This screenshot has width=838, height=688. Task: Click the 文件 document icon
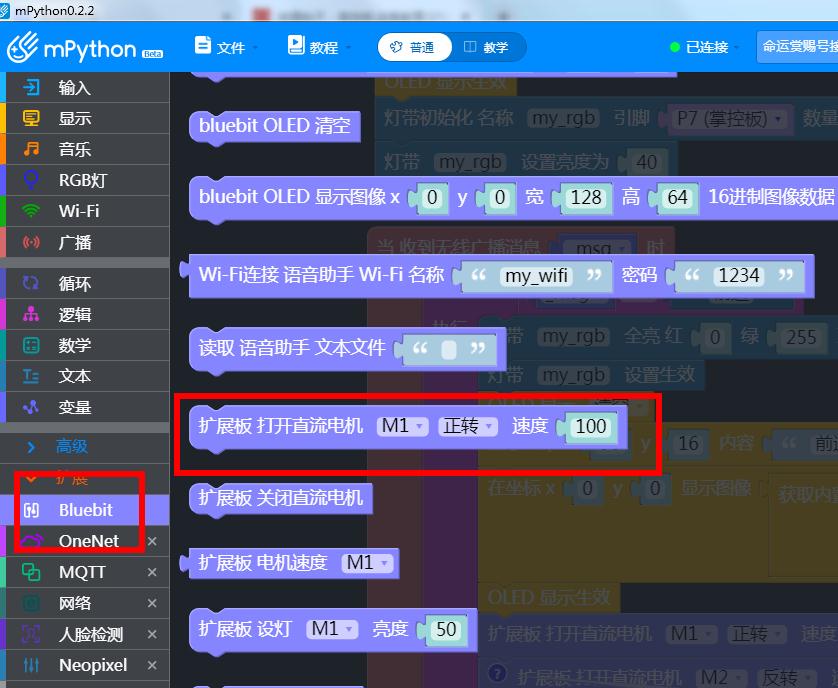(x=203, y=45)
